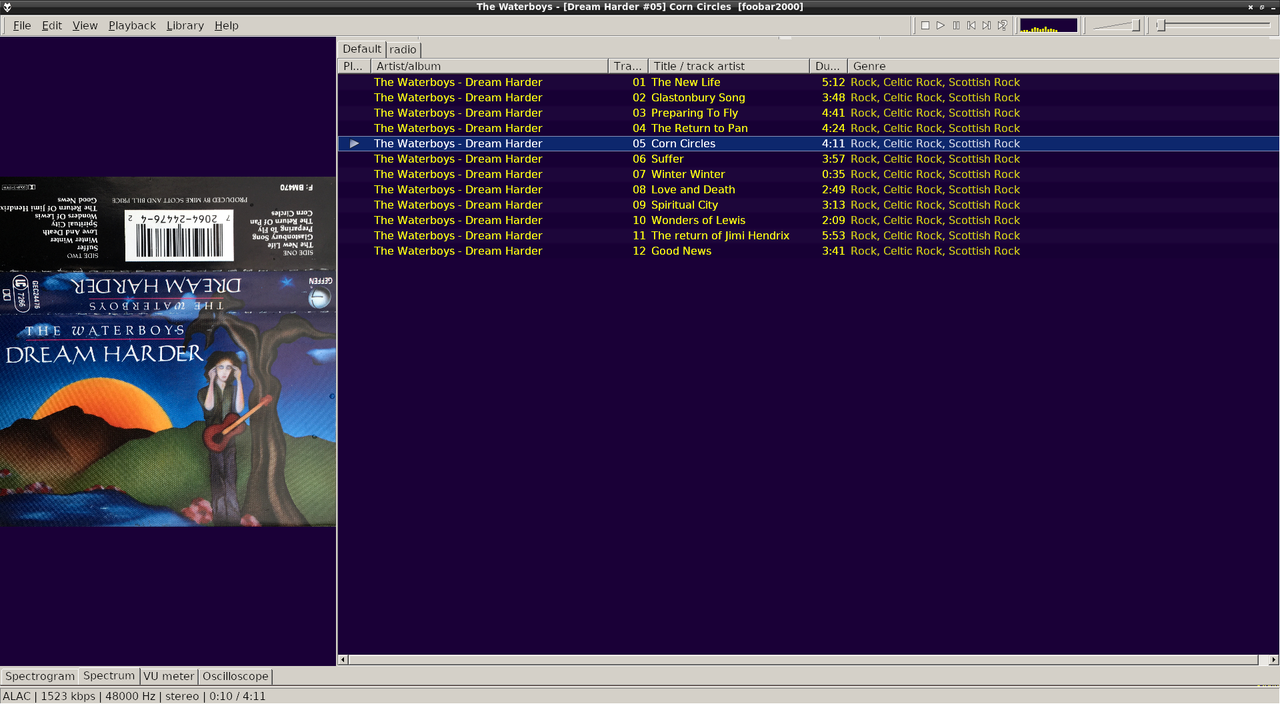Select track 01 The New Life
Viewport: 1280px width, 704px height.
pos(808,82)
